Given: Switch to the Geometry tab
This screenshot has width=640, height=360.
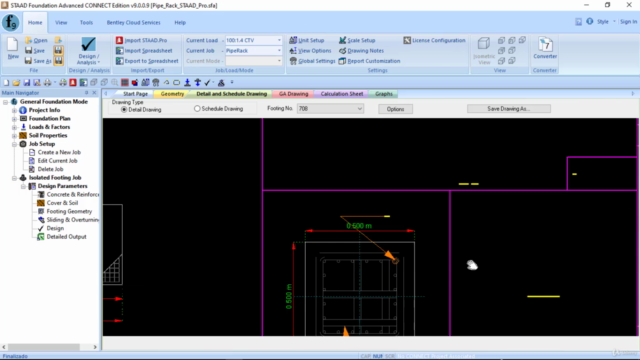Looking at the screenshot, I should 172,94.
